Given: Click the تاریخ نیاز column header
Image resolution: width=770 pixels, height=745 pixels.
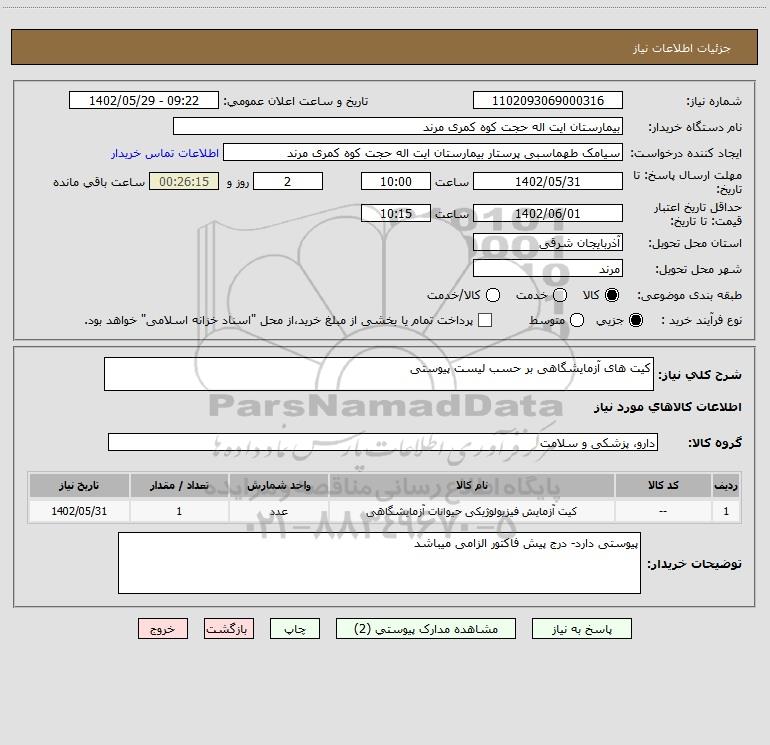Looking at the screenshot, I should [x=79, y=485].
